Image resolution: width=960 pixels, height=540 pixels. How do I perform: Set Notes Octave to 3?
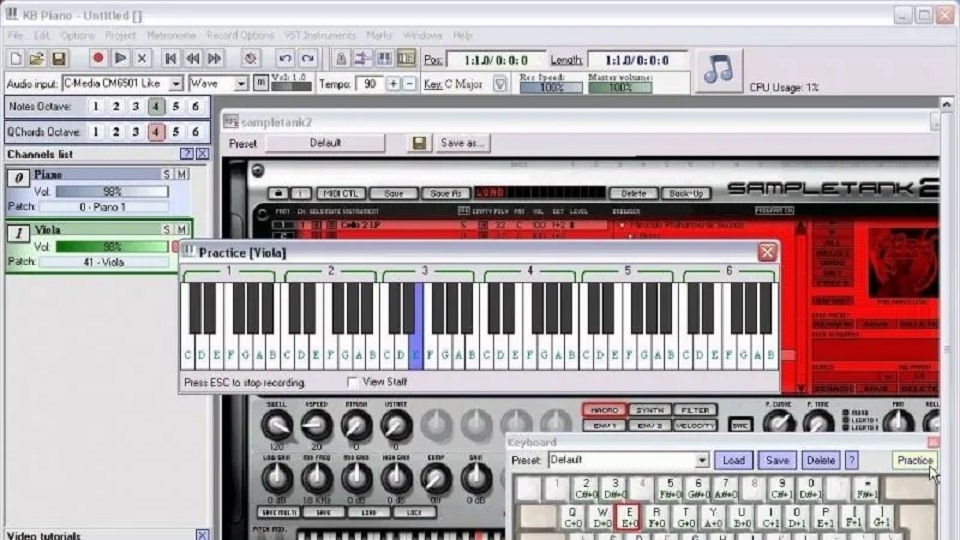136,107
